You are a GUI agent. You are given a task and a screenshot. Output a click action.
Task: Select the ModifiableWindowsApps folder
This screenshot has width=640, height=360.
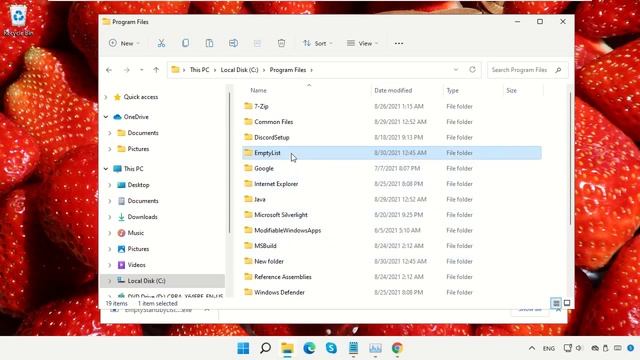(392, 230)
